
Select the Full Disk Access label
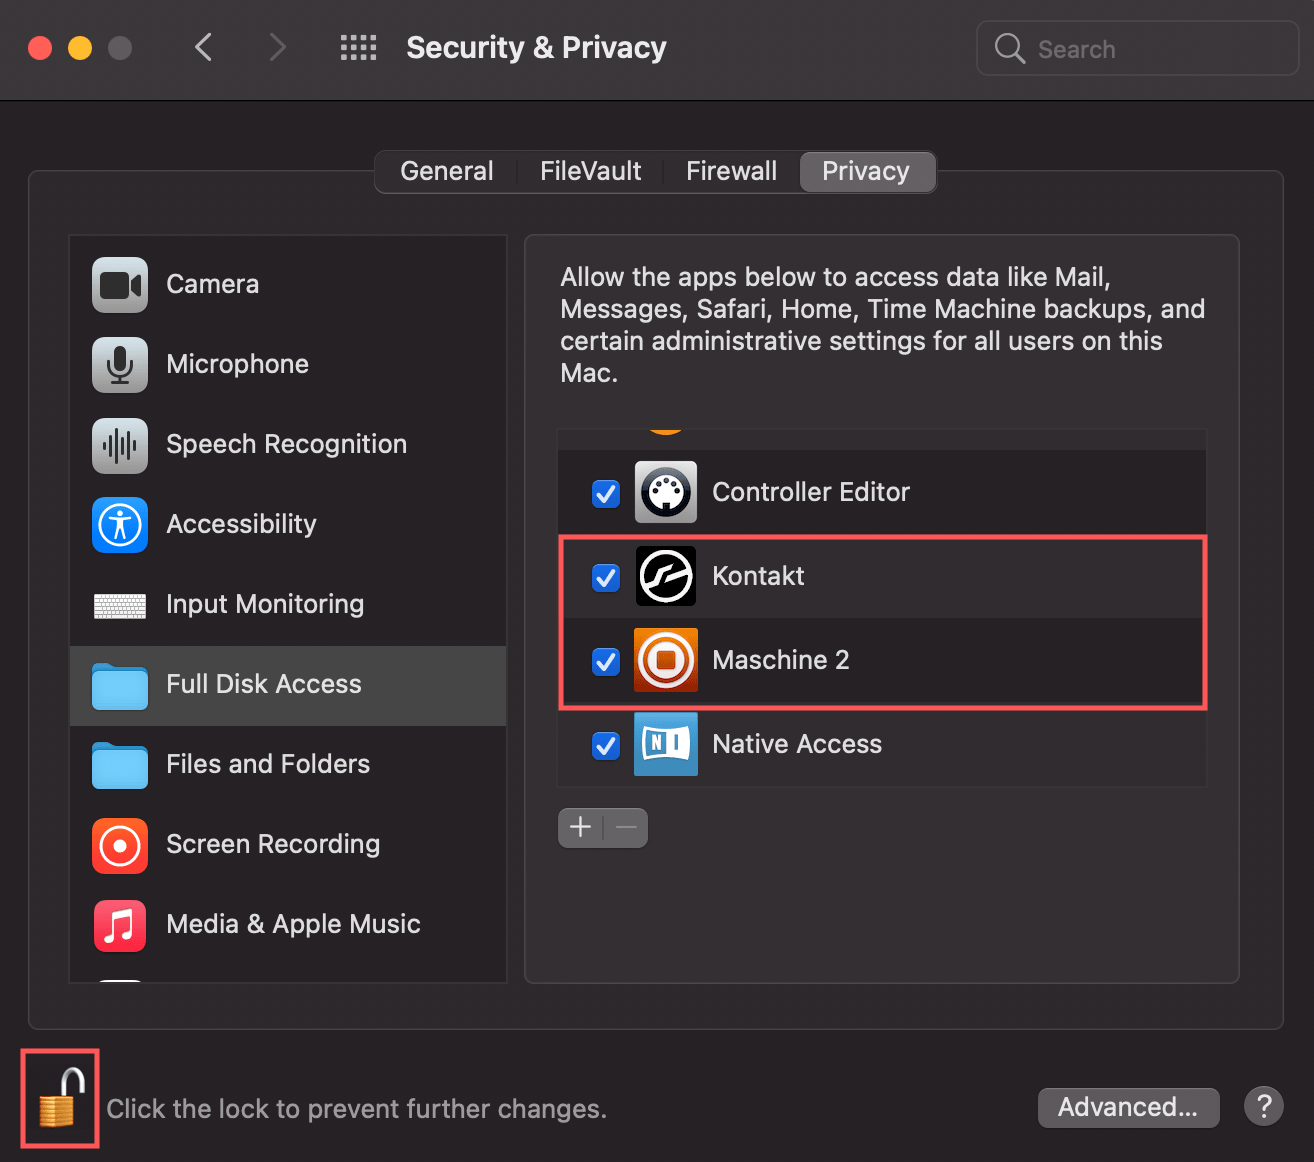tap(264, 685)
